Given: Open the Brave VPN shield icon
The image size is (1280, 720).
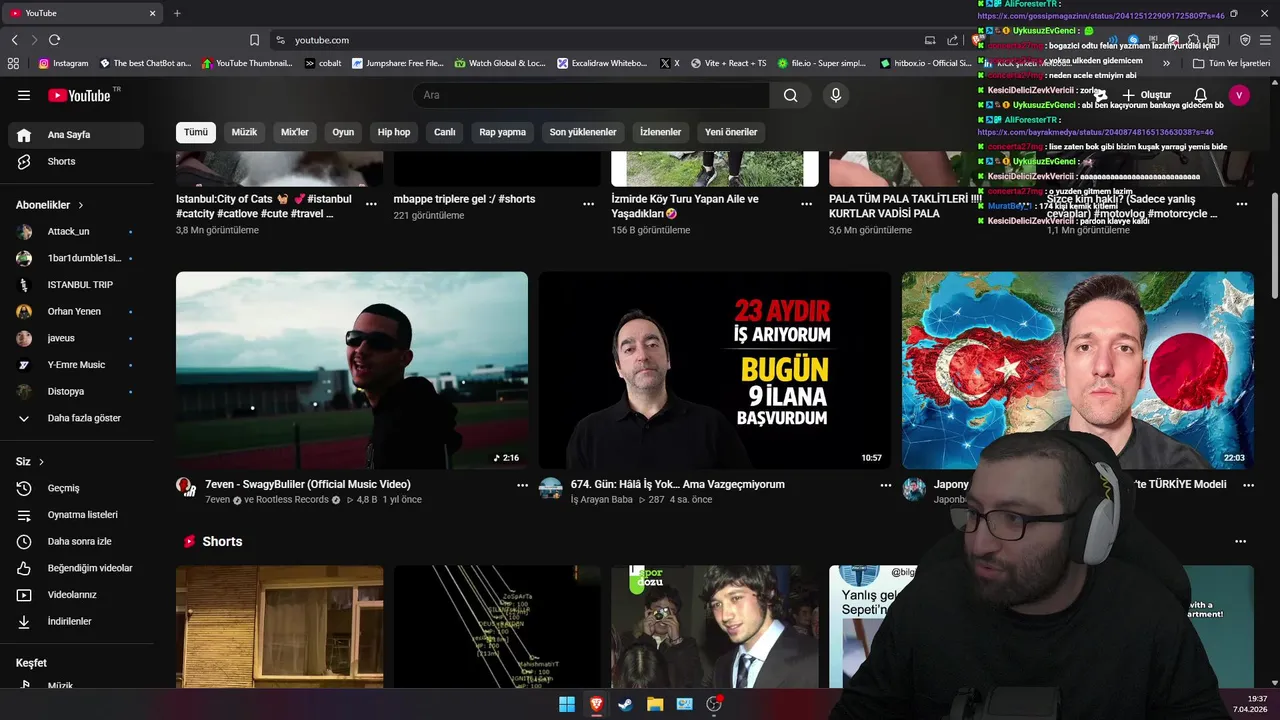Looking at the screenshot, I should (1245, 40).
